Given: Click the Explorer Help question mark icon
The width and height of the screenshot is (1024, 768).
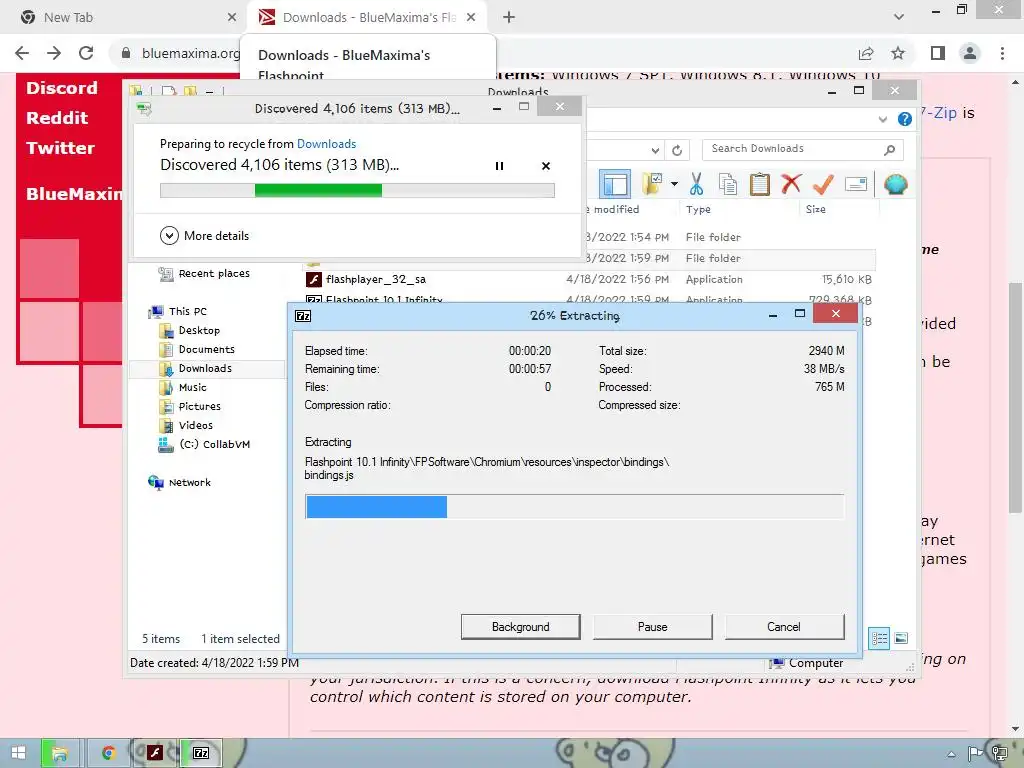Looking at the screenshot, I should coord(904,119).
